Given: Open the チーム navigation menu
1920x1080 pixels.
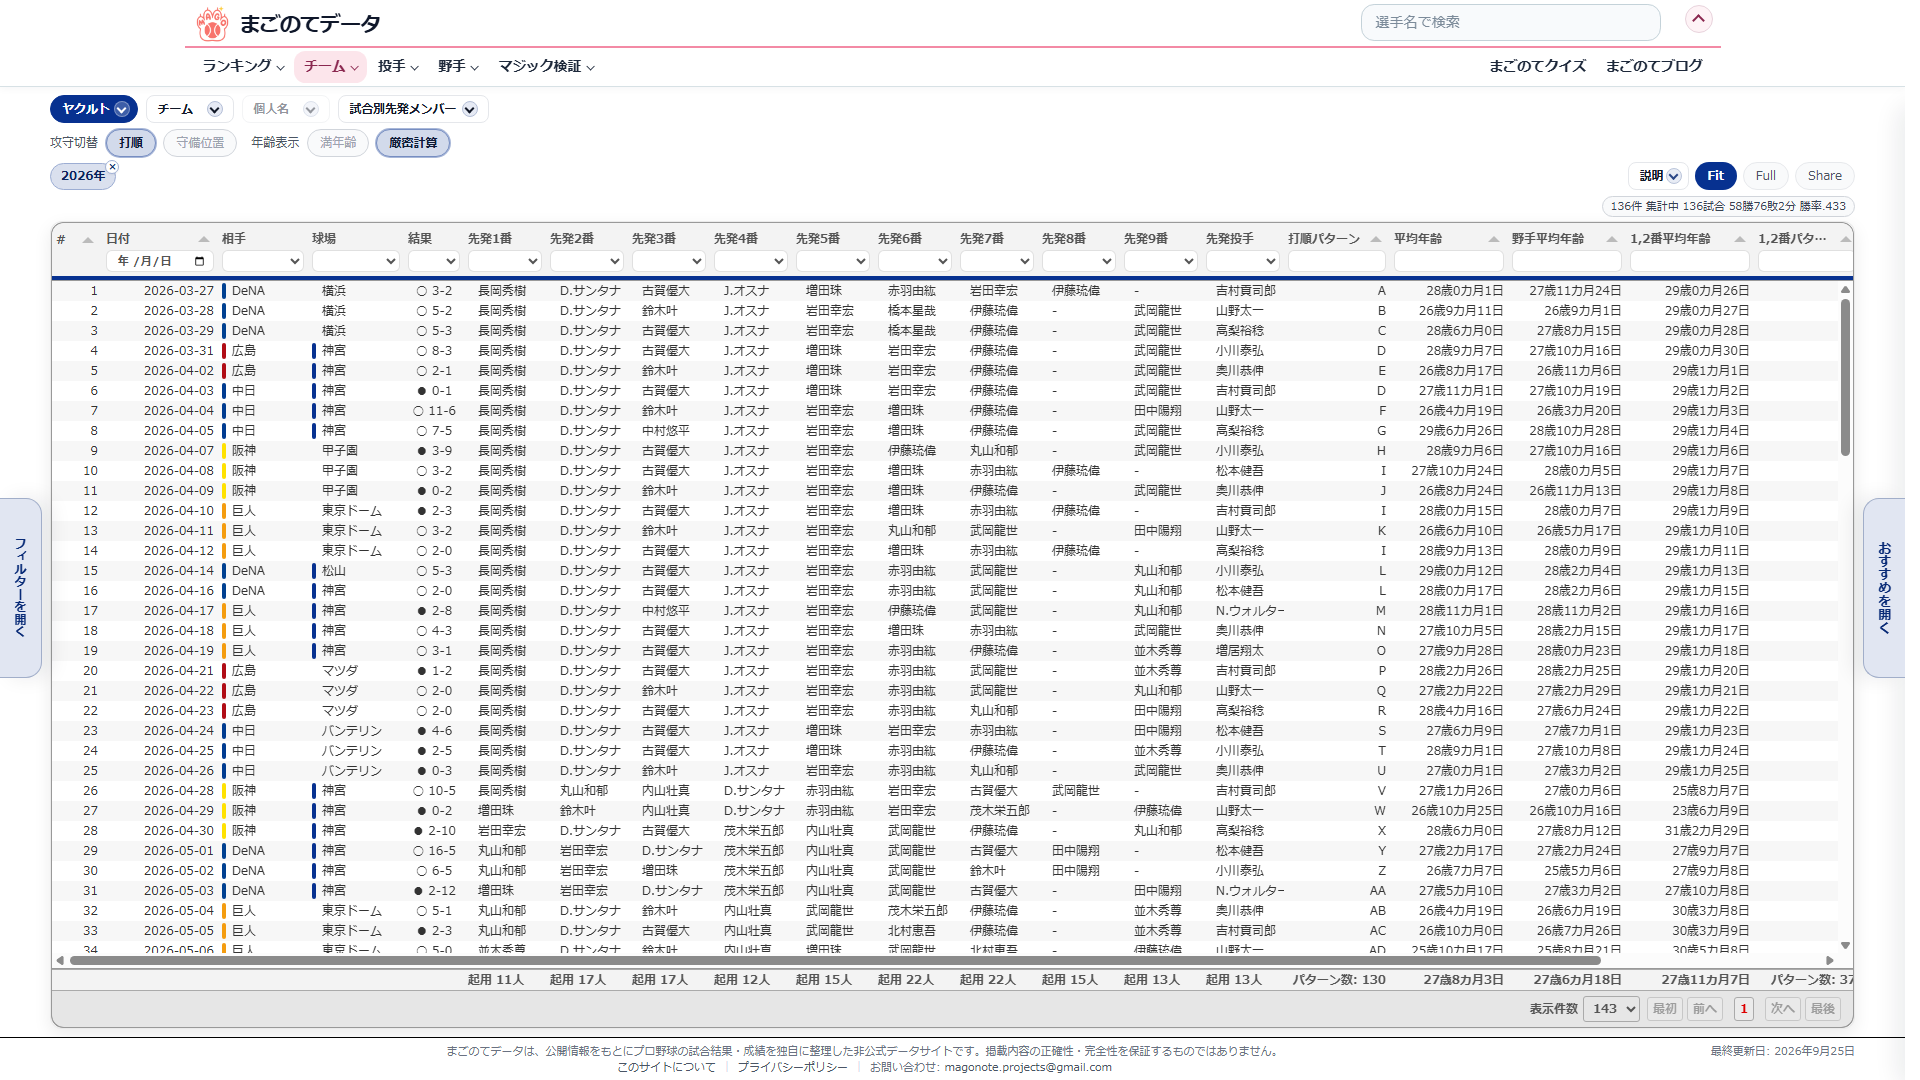Looking at the screenshot, I should tap(331, 66).
